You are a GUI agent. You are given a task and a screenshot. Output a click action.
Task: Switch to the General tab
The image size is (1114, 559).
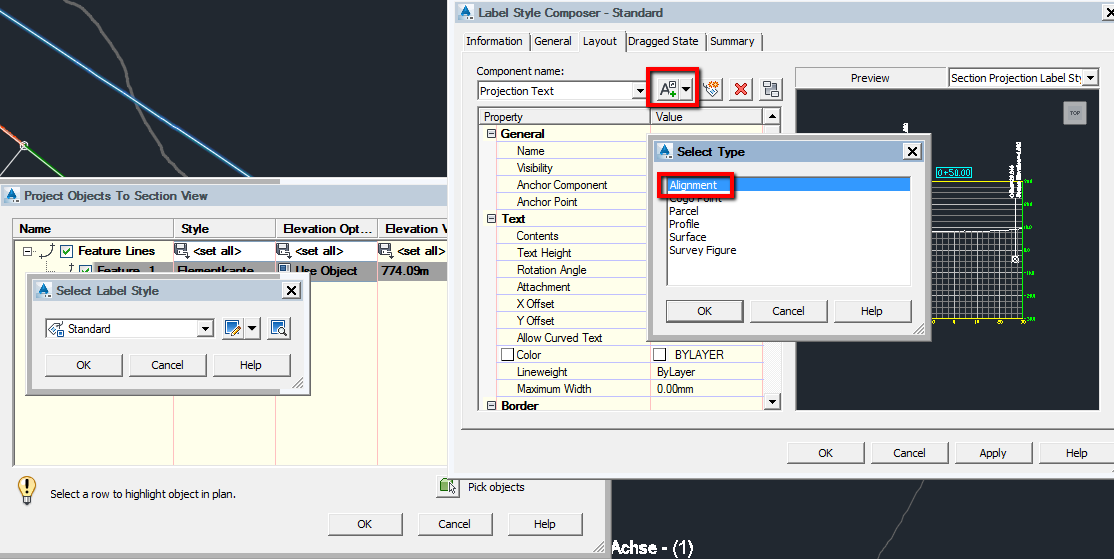pos(553,41)
